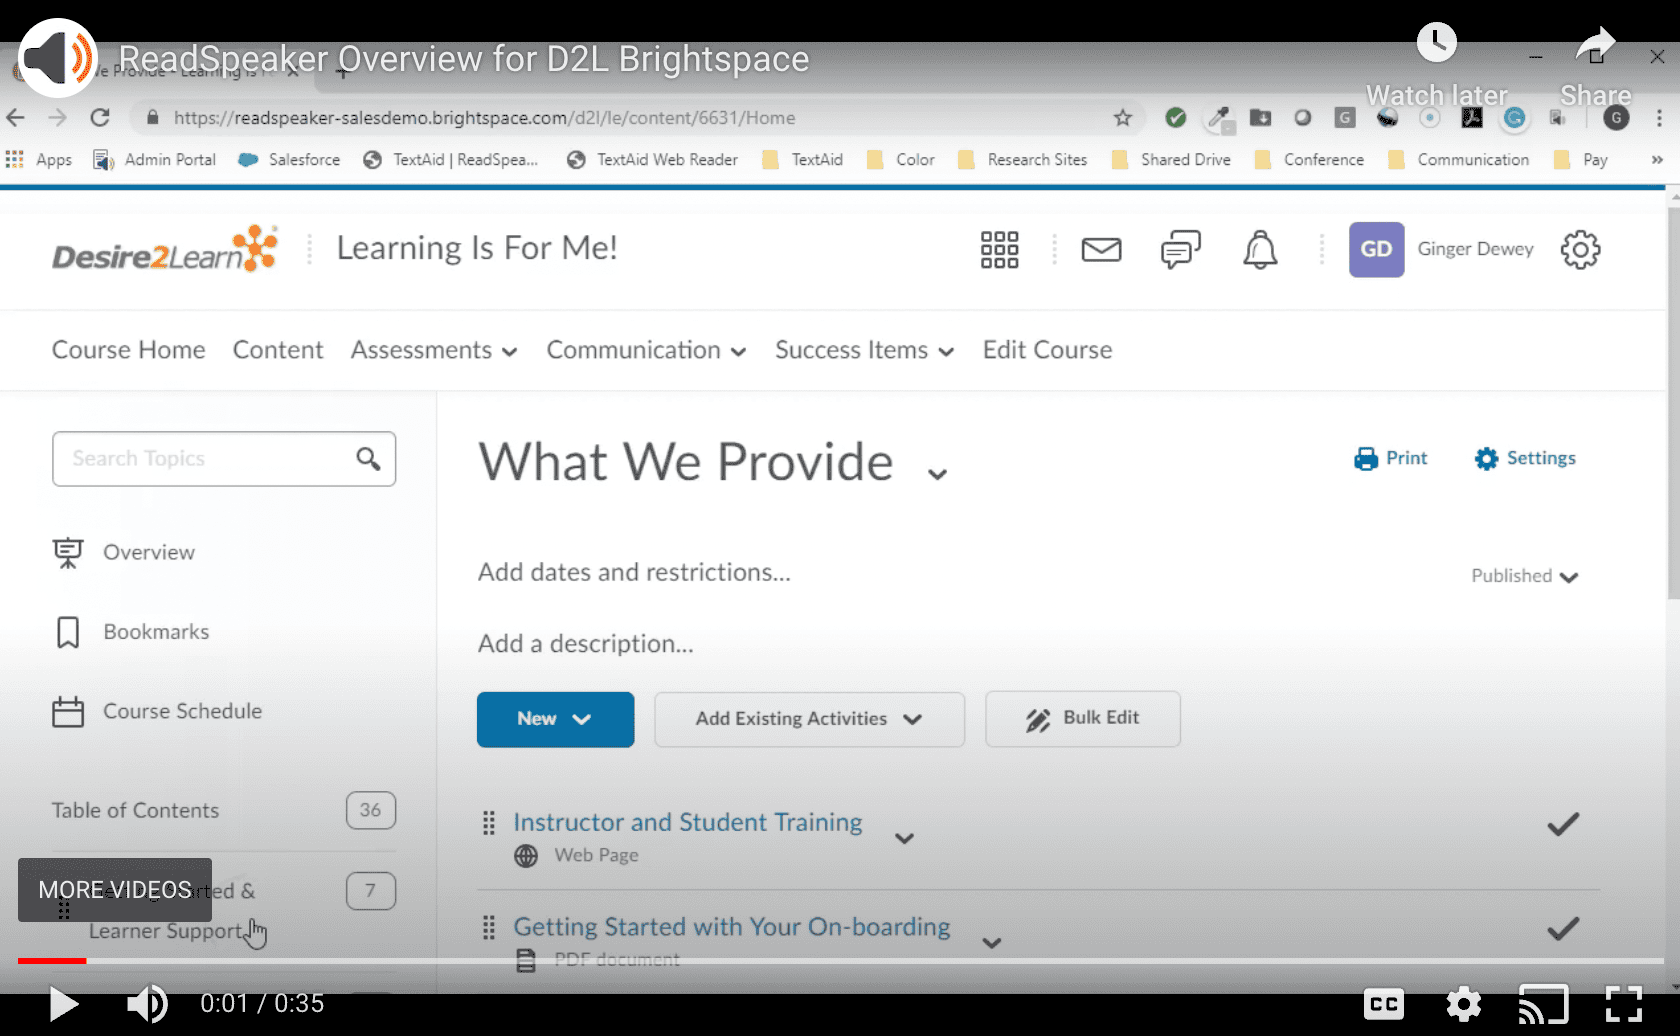Click into the Search Topics field
This screenshot has width=1680, height=1036.
point(200,459)
